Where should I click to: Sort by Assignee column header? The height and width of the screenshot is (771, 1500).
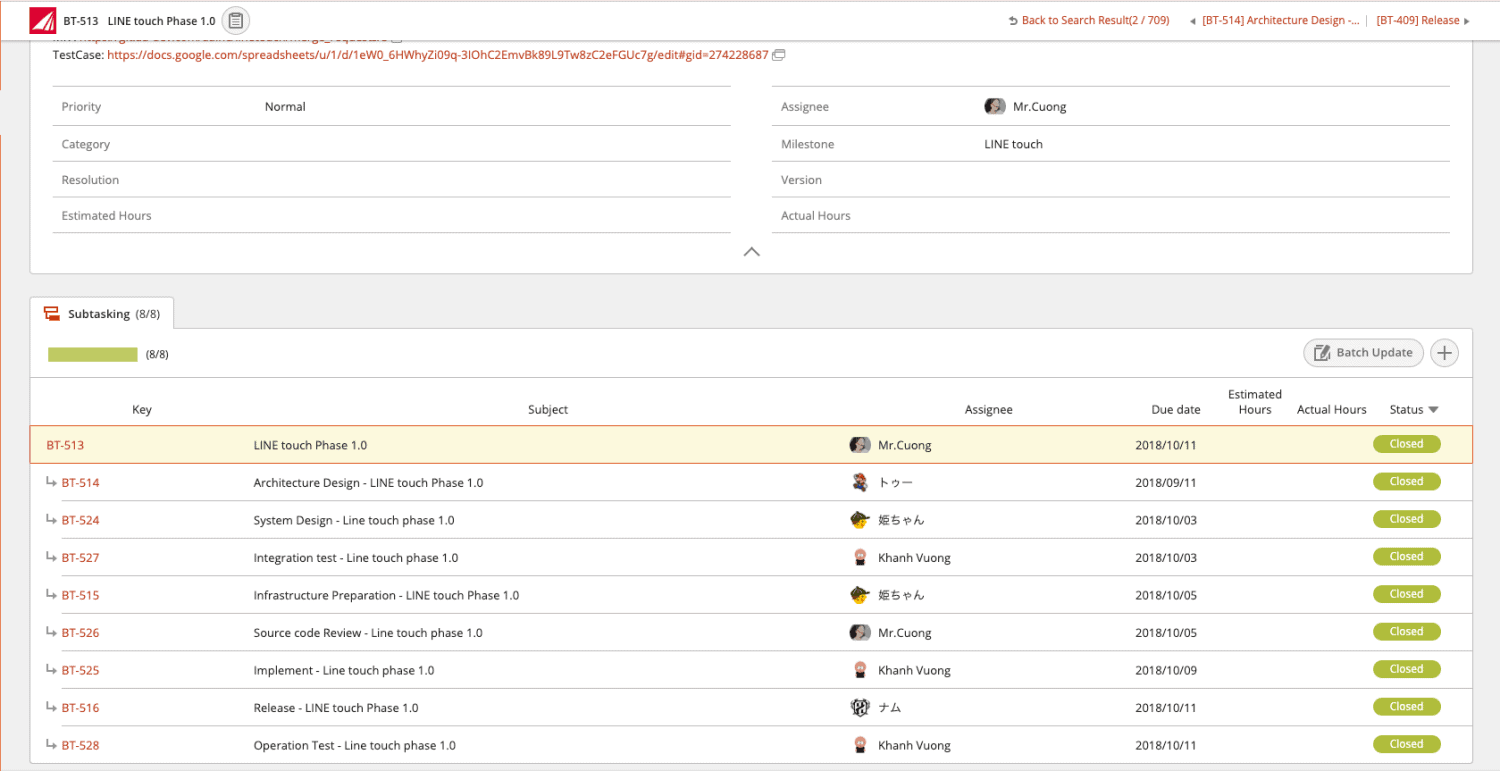pyautogui.click(x=988, y=410)
